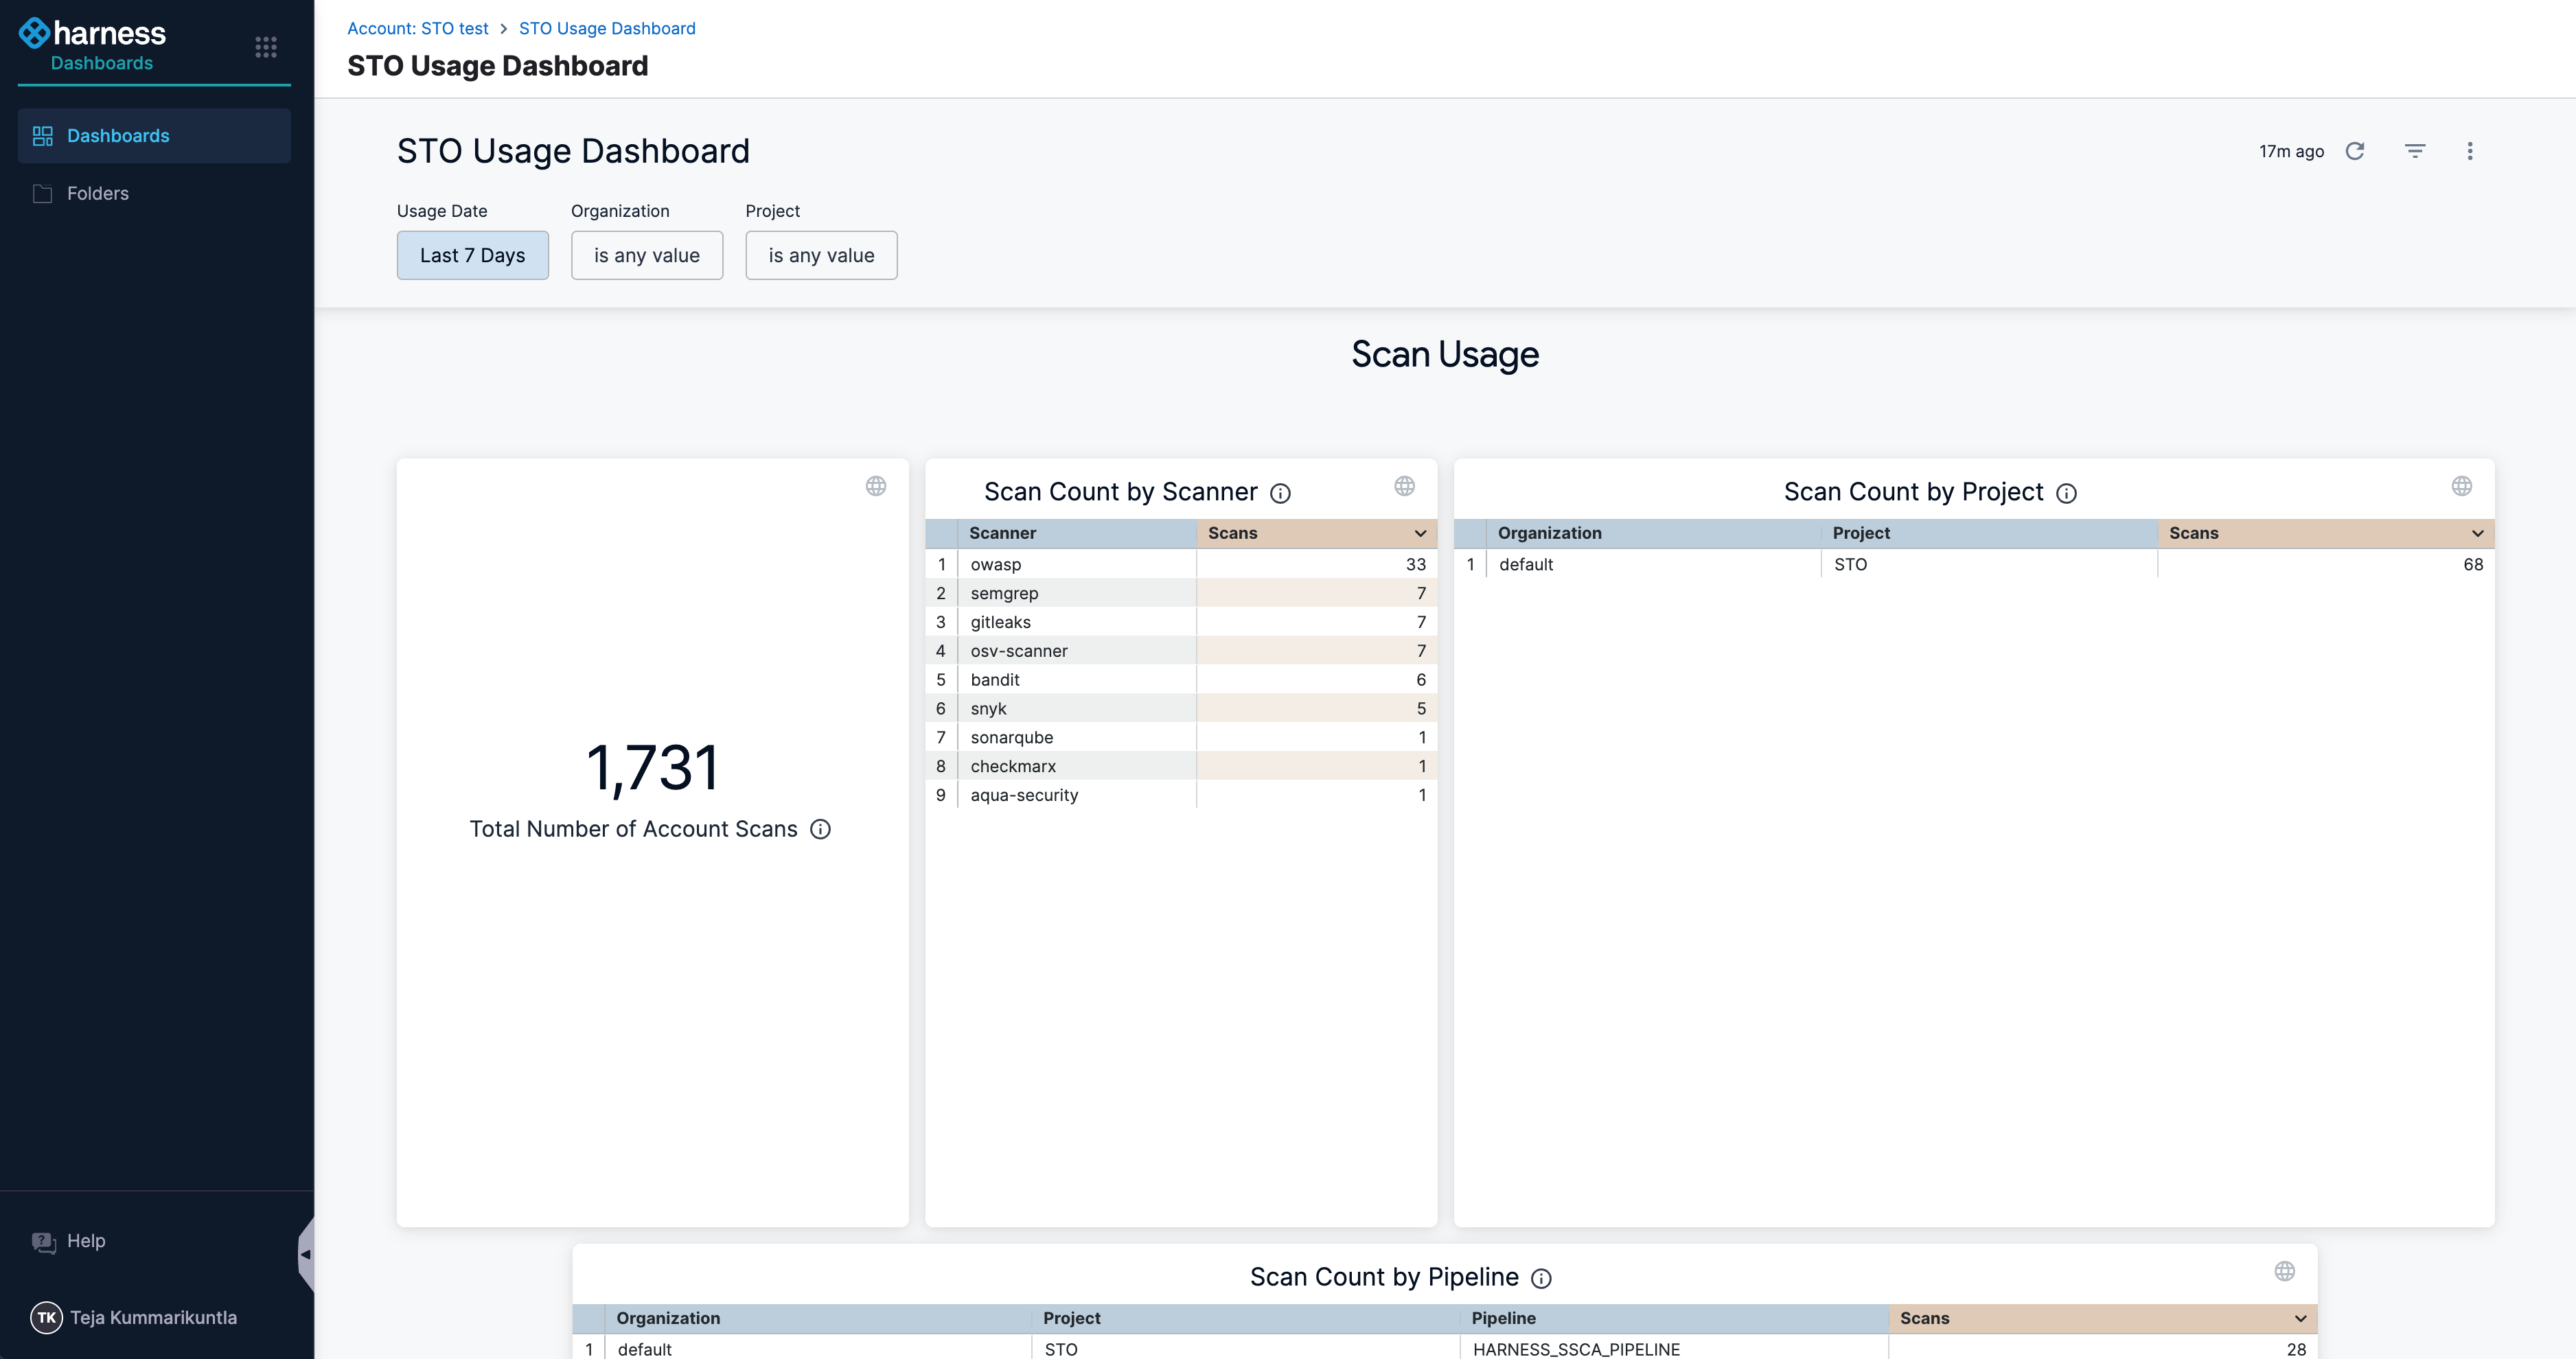Collapse the sidebar using the arrow handle
Screen dimensions: 2576x1359
[305, 1254]
